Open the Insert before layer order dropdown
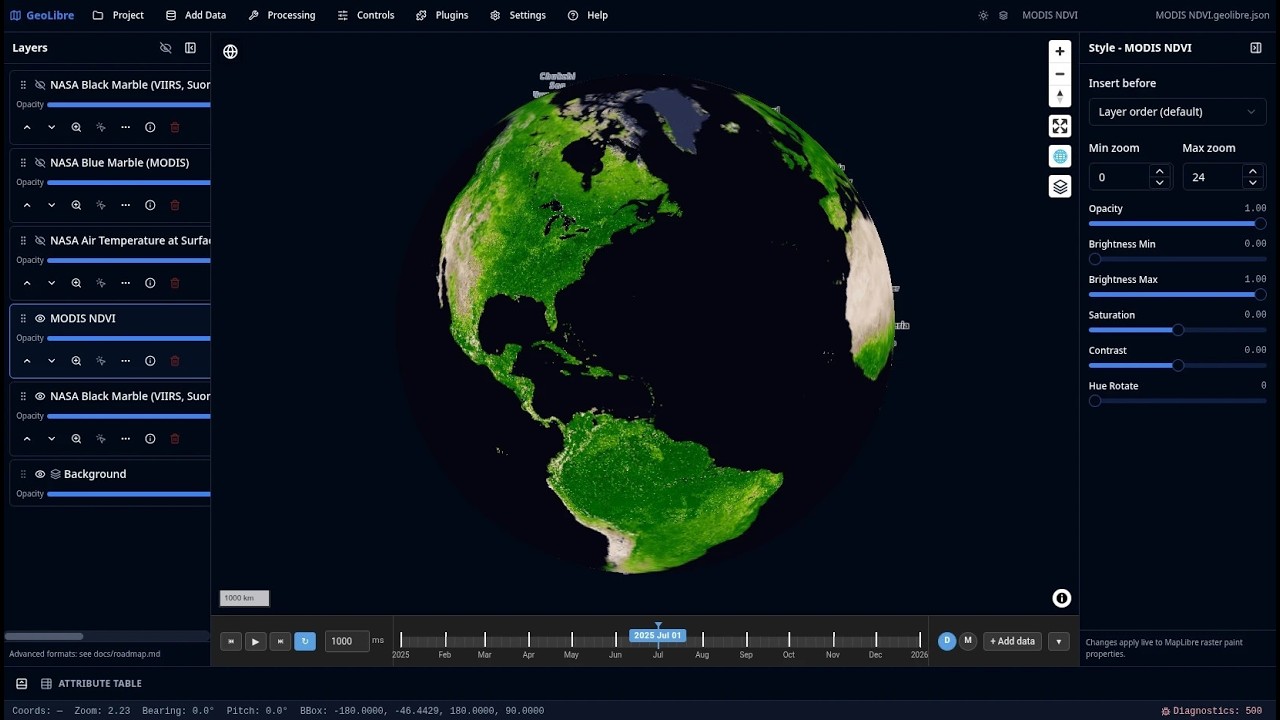This screenshot has height=720, width=1280. tap(1177, 112)
